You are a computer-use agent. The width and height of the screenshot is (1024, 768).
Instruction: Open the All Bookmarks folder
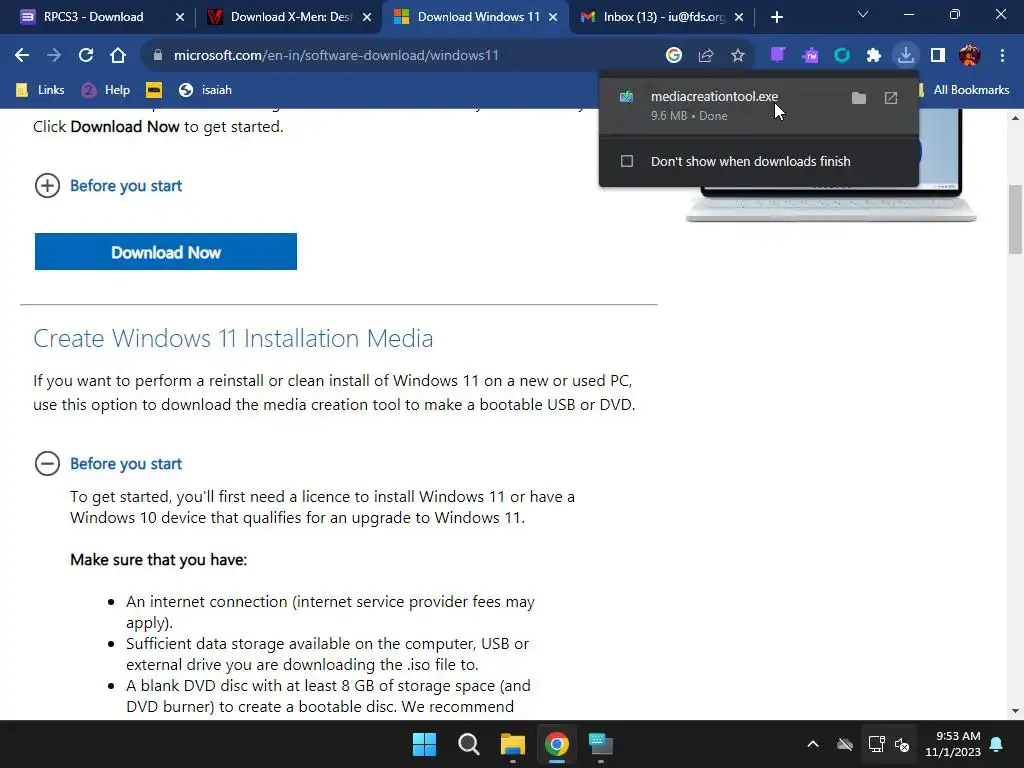point(963,89)
